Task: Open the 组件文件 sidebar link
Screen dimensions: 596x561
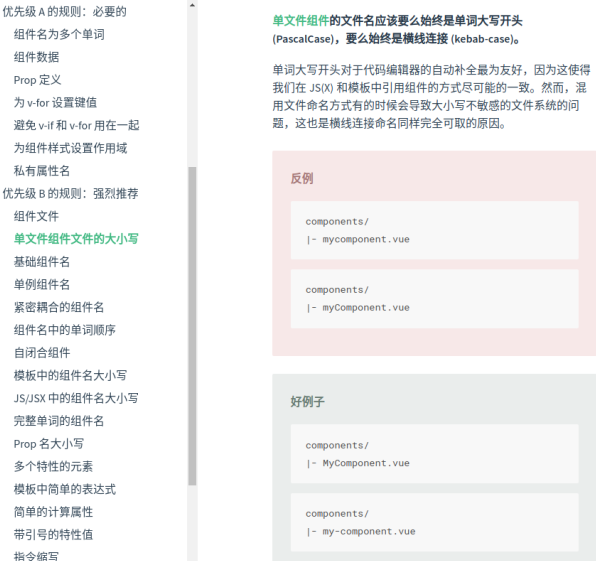Action: (36, 216)
